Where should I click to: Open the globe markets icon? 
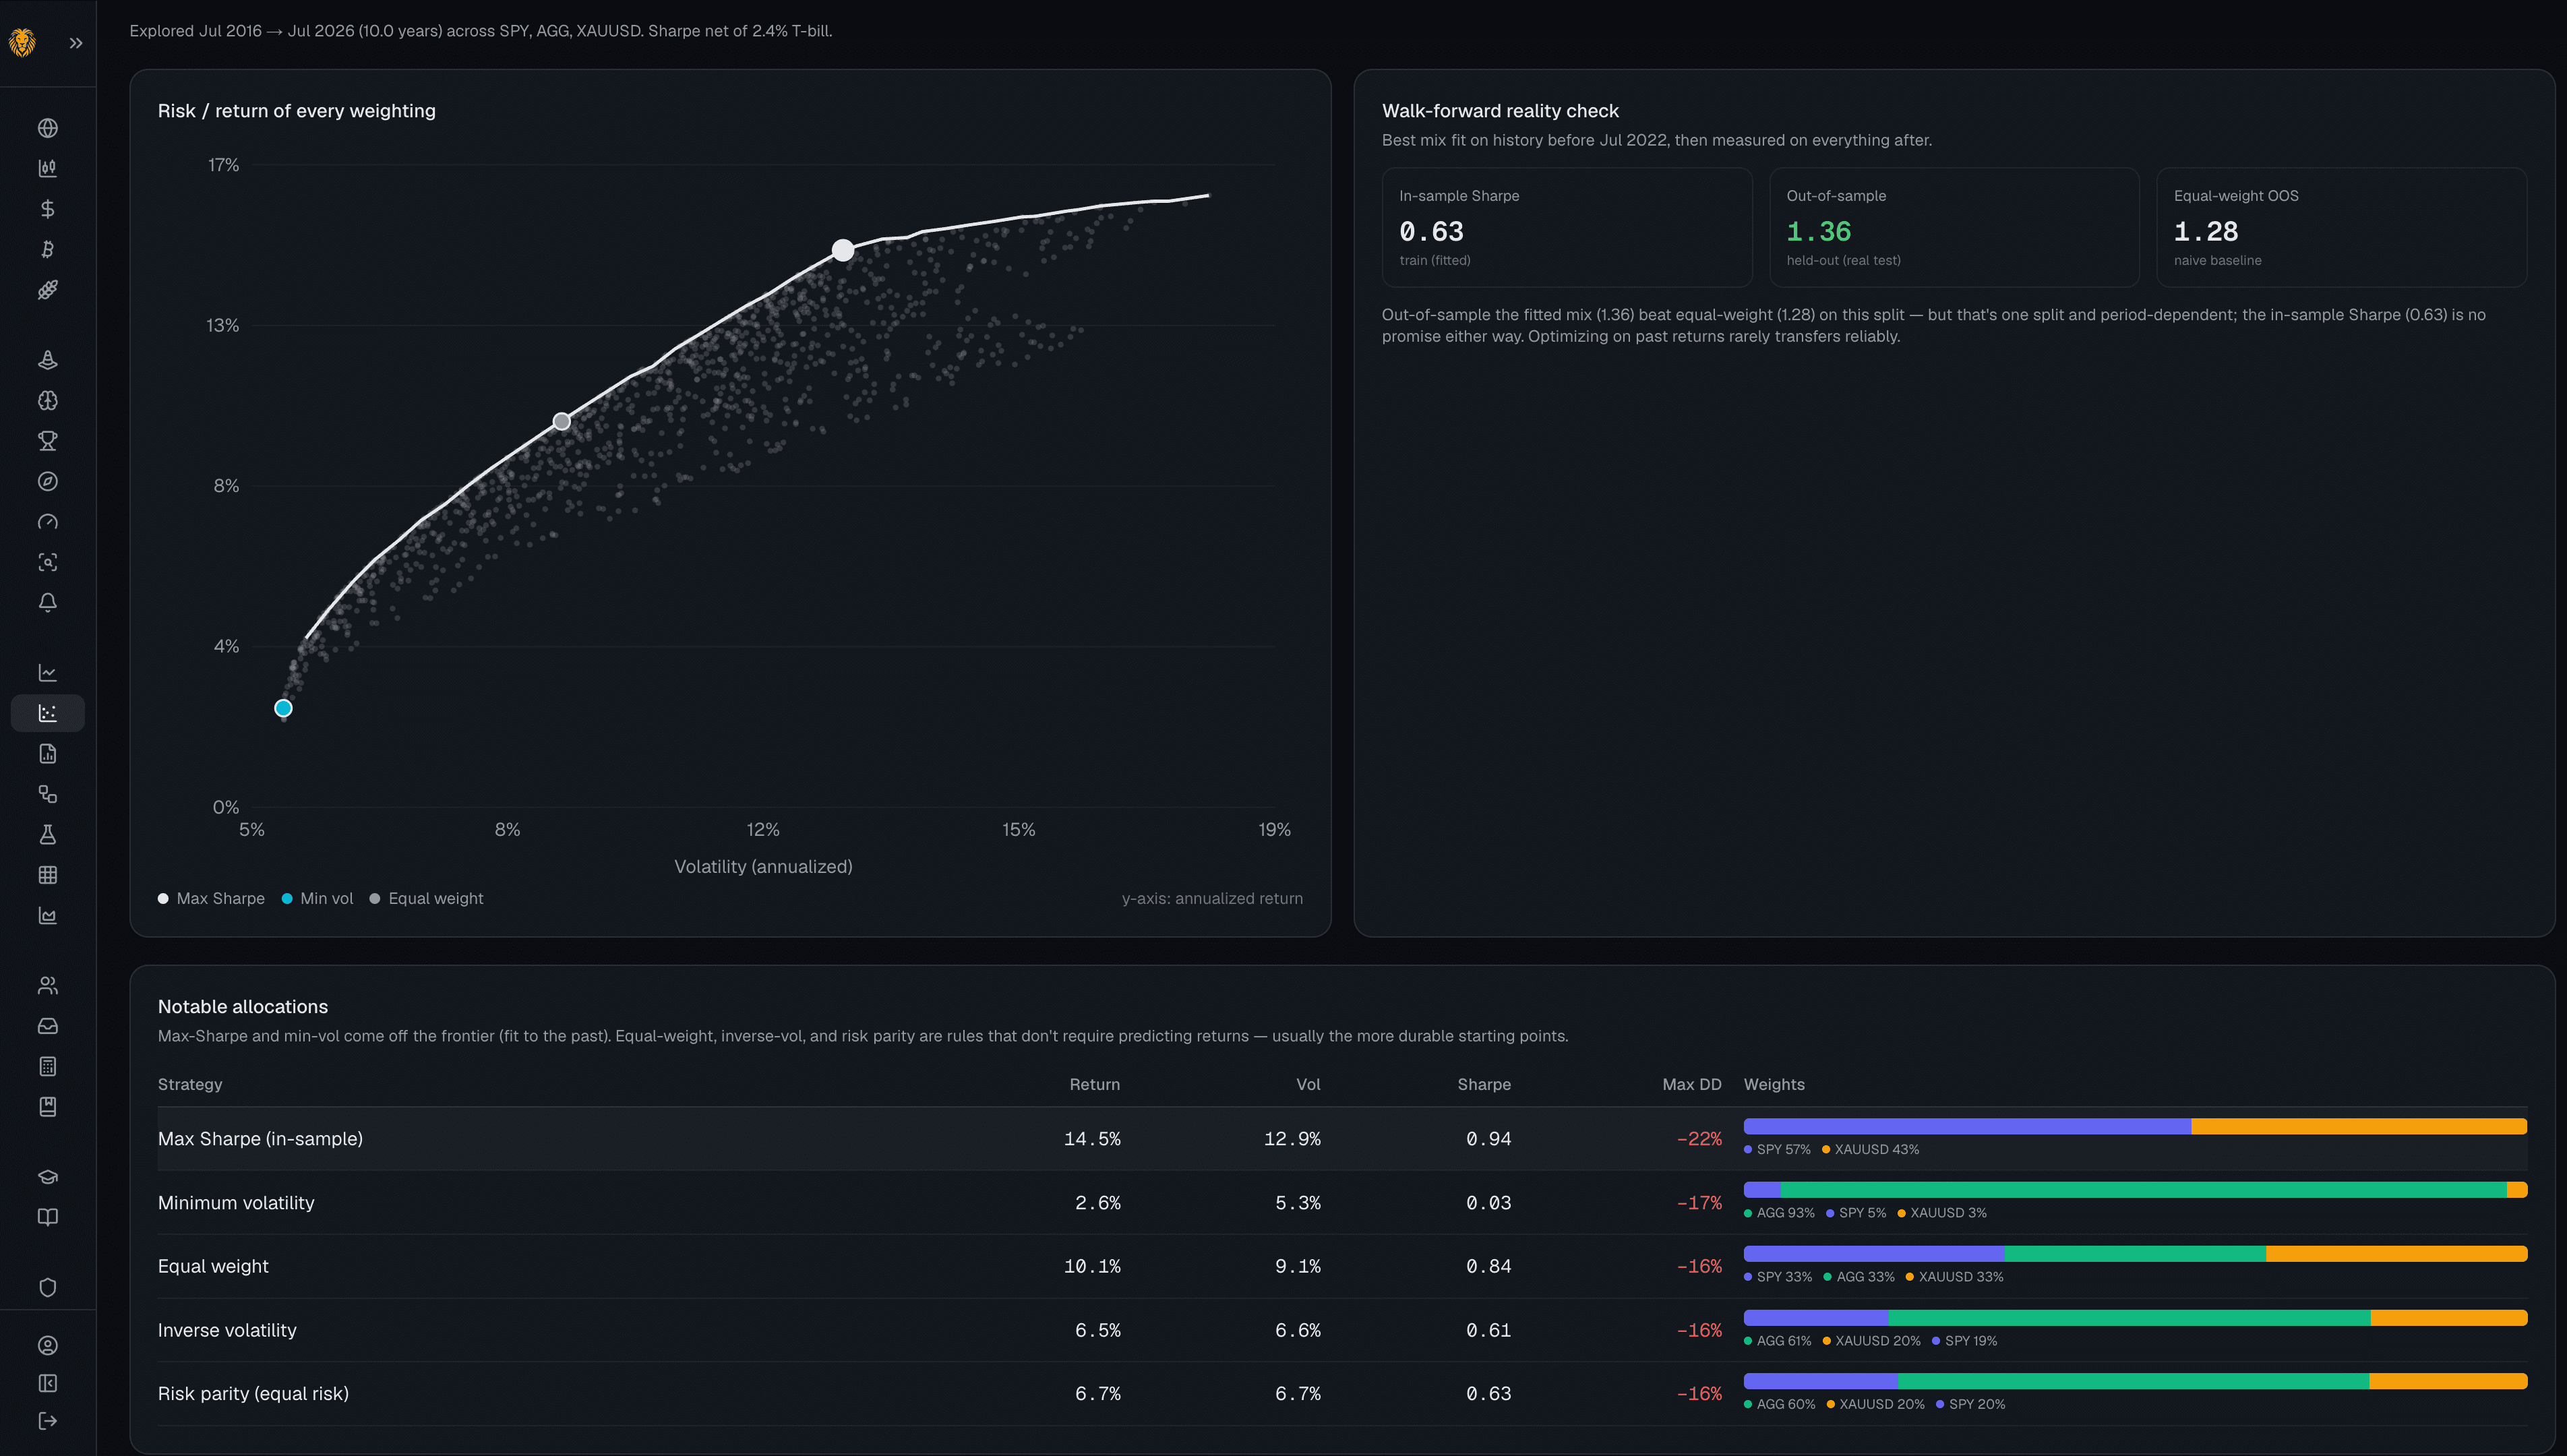coord(47,128)
